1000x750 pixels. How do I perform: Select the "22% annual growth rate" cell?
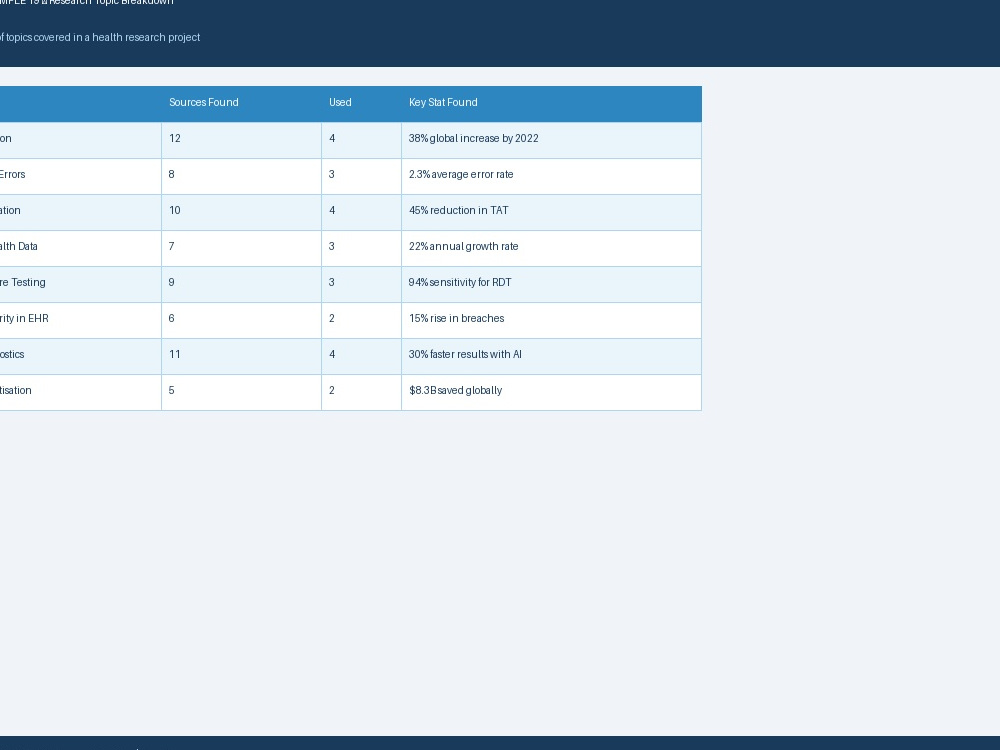[x=552, y=247]
